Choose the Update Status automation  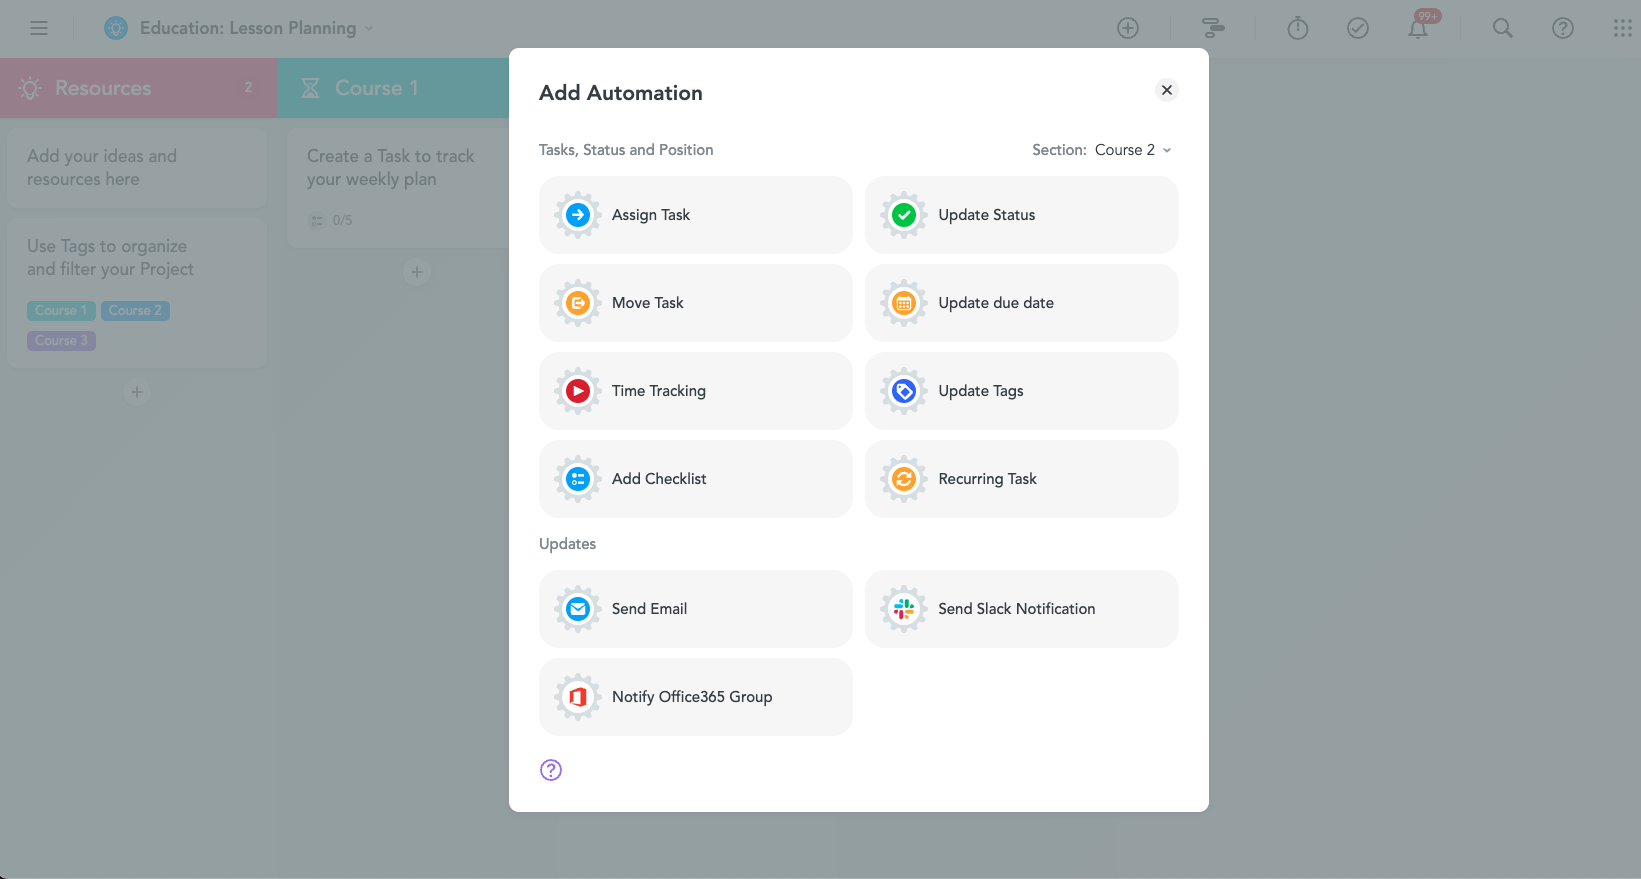(1022, 215)
